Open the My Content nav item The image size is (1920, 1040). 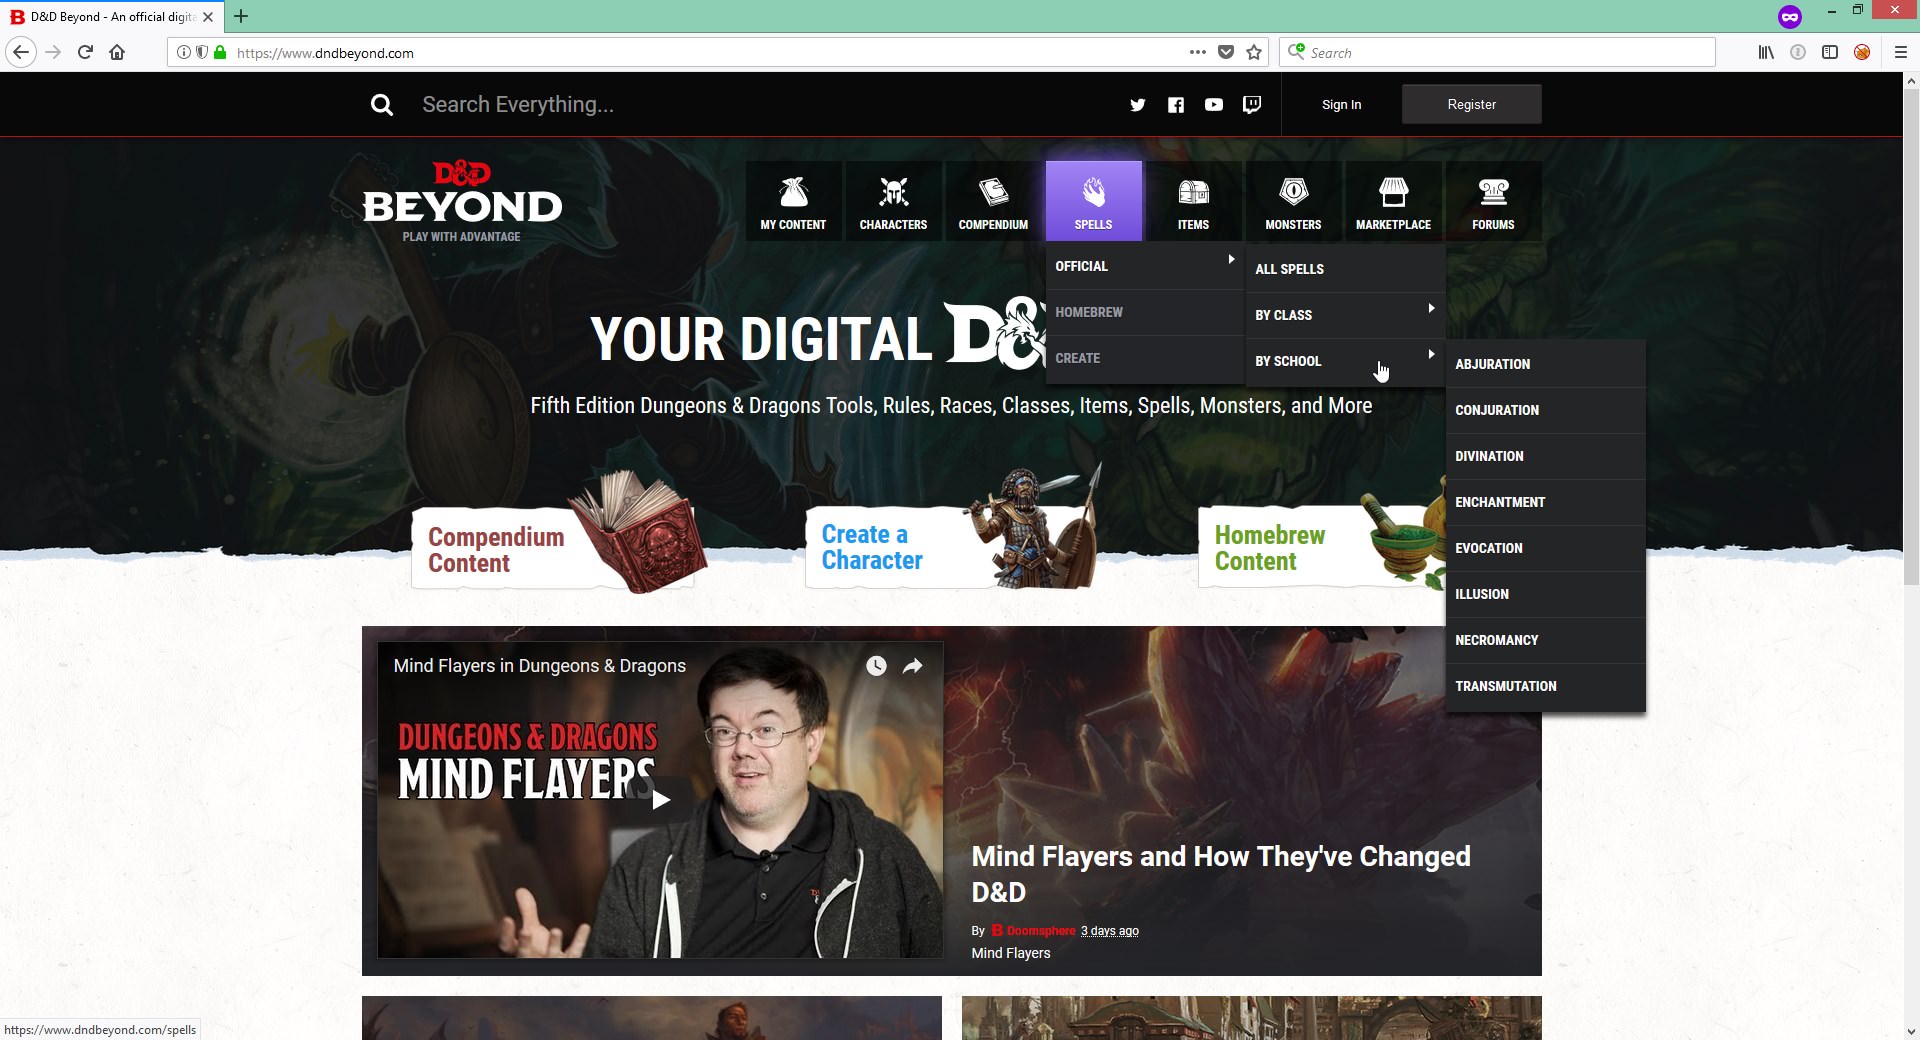pos(793,201)
